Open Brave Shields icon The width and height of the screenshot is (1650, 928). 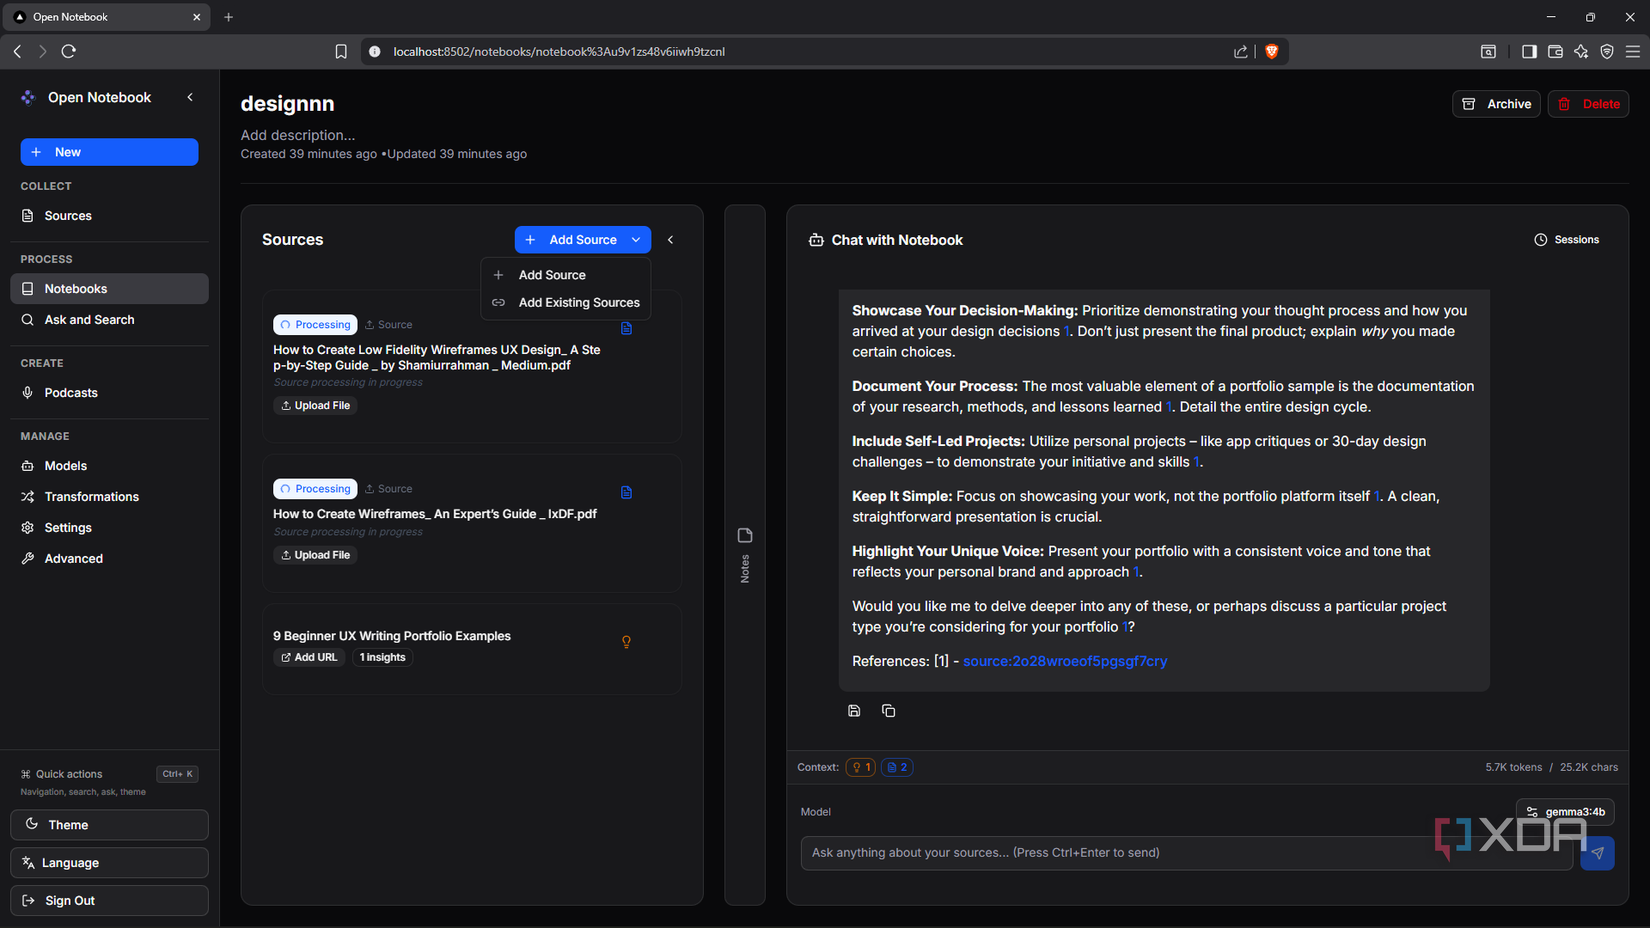(x=1272, y=52)
